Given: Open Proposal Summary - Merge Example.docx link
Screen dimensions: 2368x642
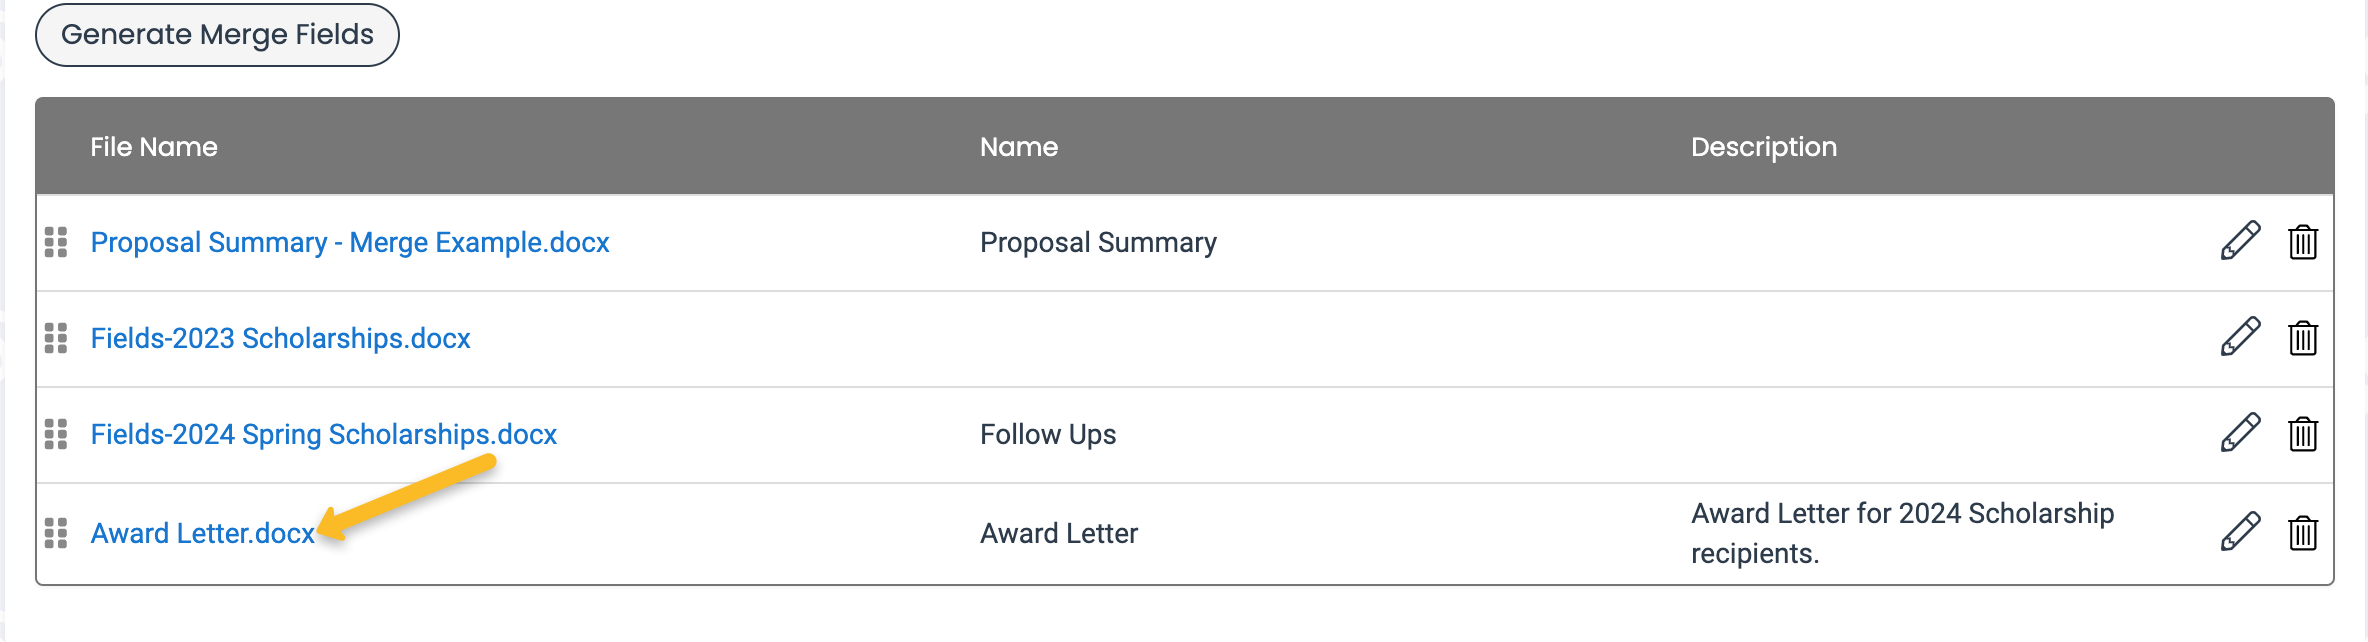Looking at the screenshot, I should pos(350,242).
